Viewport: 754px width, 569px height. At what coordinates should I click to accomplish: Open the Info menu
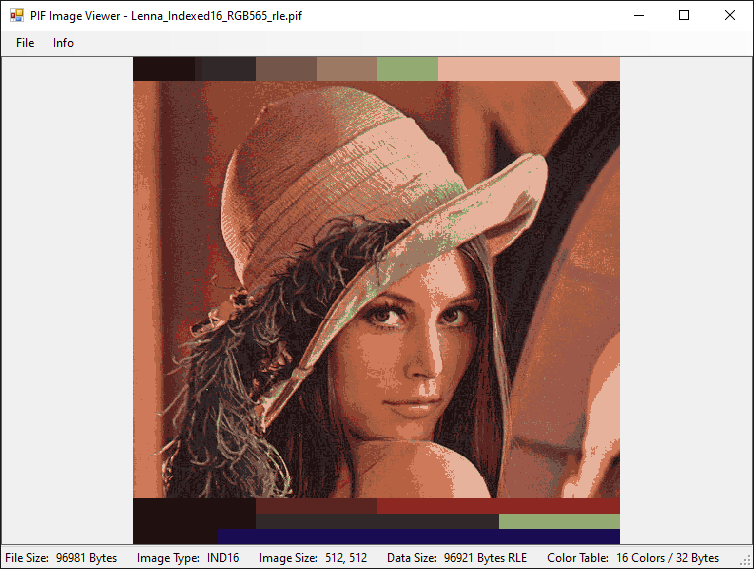point(63,43)
